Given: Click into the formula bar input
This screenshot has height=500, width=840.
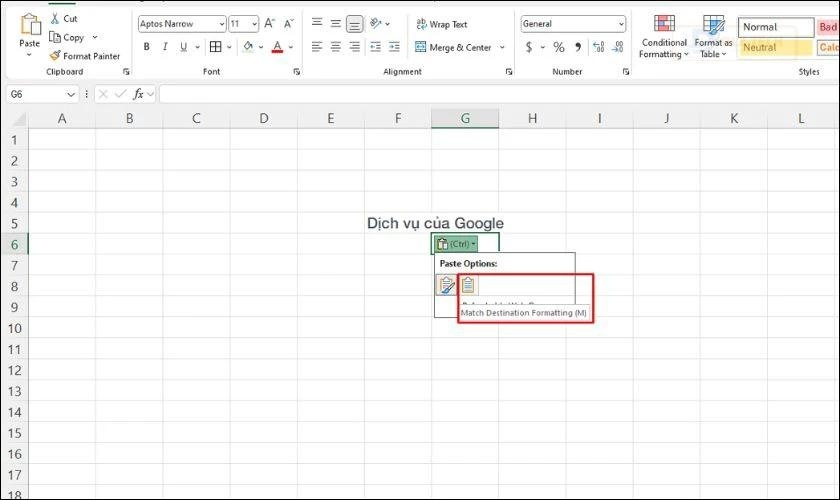Looking at the screenshot, I should 498,94.
